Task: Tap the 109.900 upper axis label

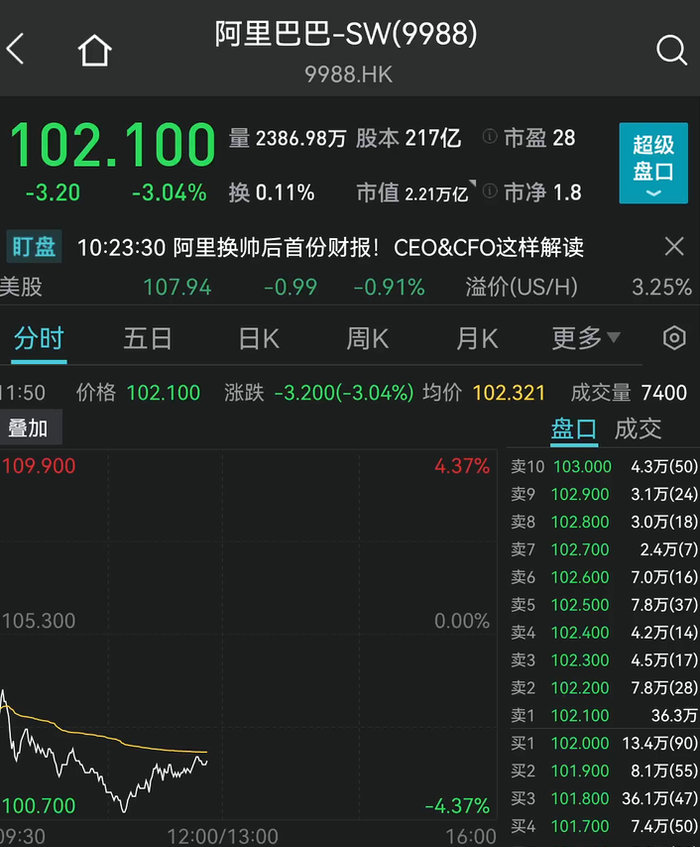Action: tap(39, 466)
